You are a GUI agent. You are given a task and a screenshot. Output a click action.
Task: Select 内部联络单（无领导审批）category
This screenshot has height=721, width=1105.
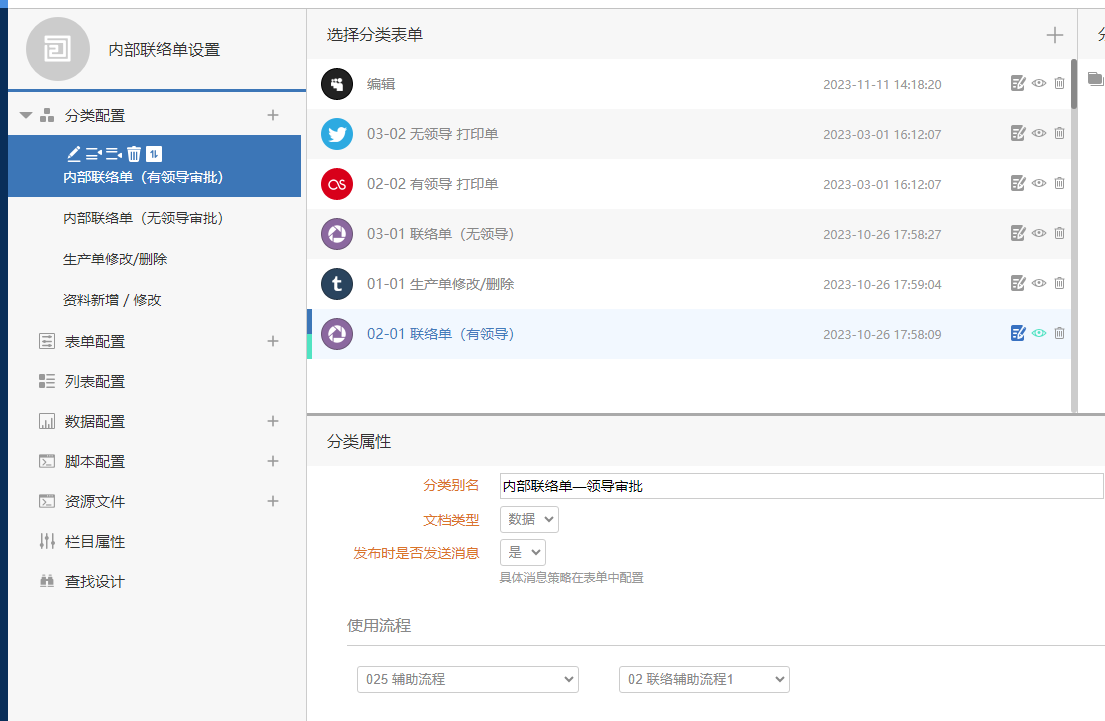tap(142, 218)
